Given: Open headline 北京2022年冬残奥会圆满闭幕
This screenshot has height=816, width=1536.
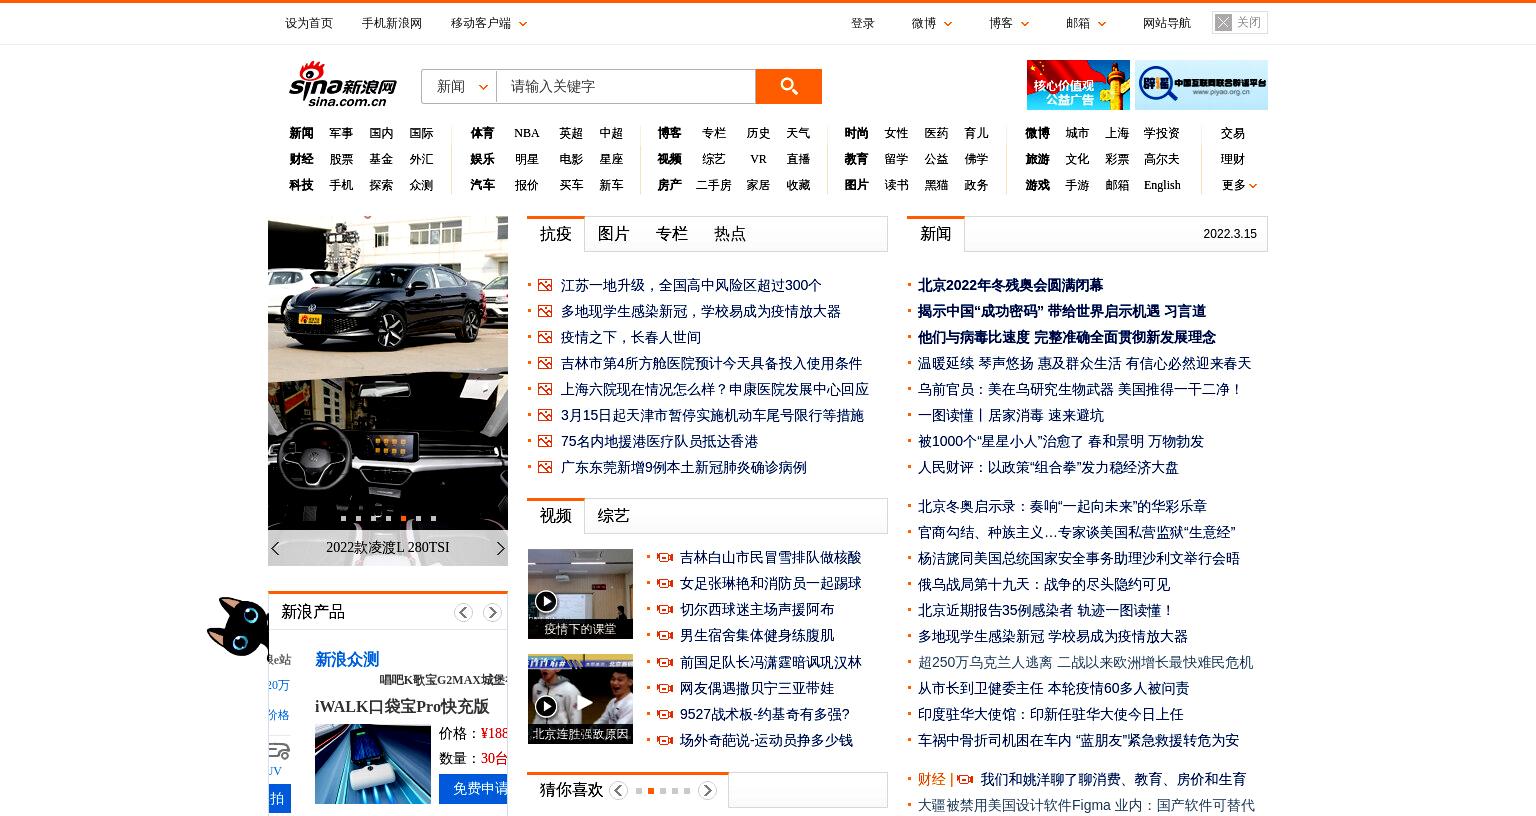Looking at the screenshot, I should tap(1010, 285).
